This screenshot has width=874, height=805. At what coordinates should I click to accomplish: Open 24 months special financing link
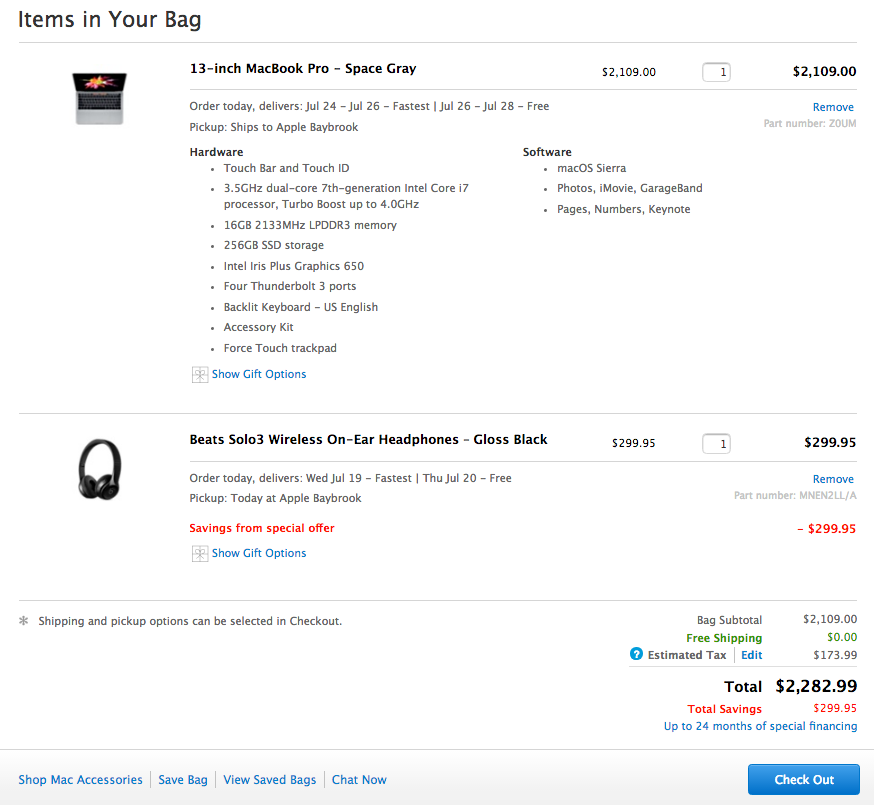coord(760,726)
